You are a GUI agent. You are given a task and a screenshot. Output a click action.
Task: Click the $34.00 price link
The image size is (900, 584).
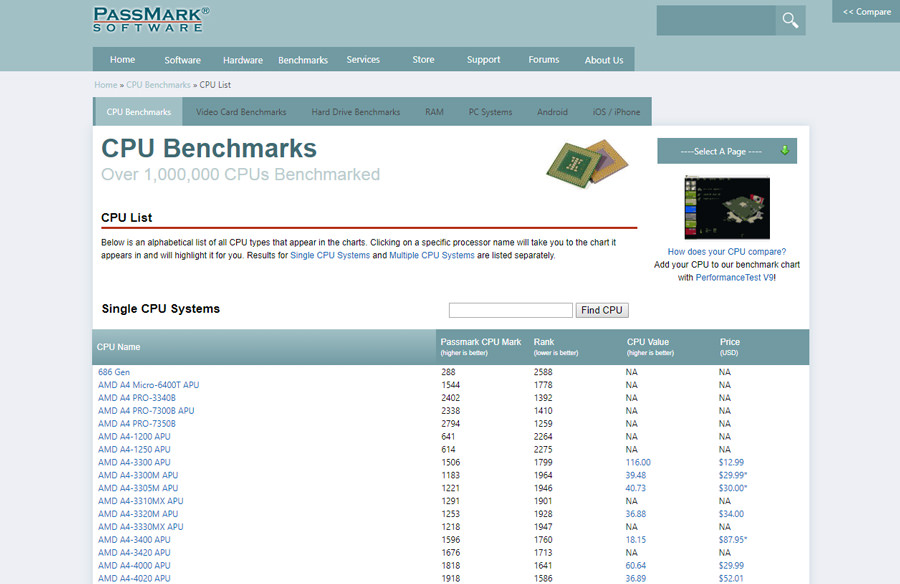pyautogui.click(x=731, y=515)
